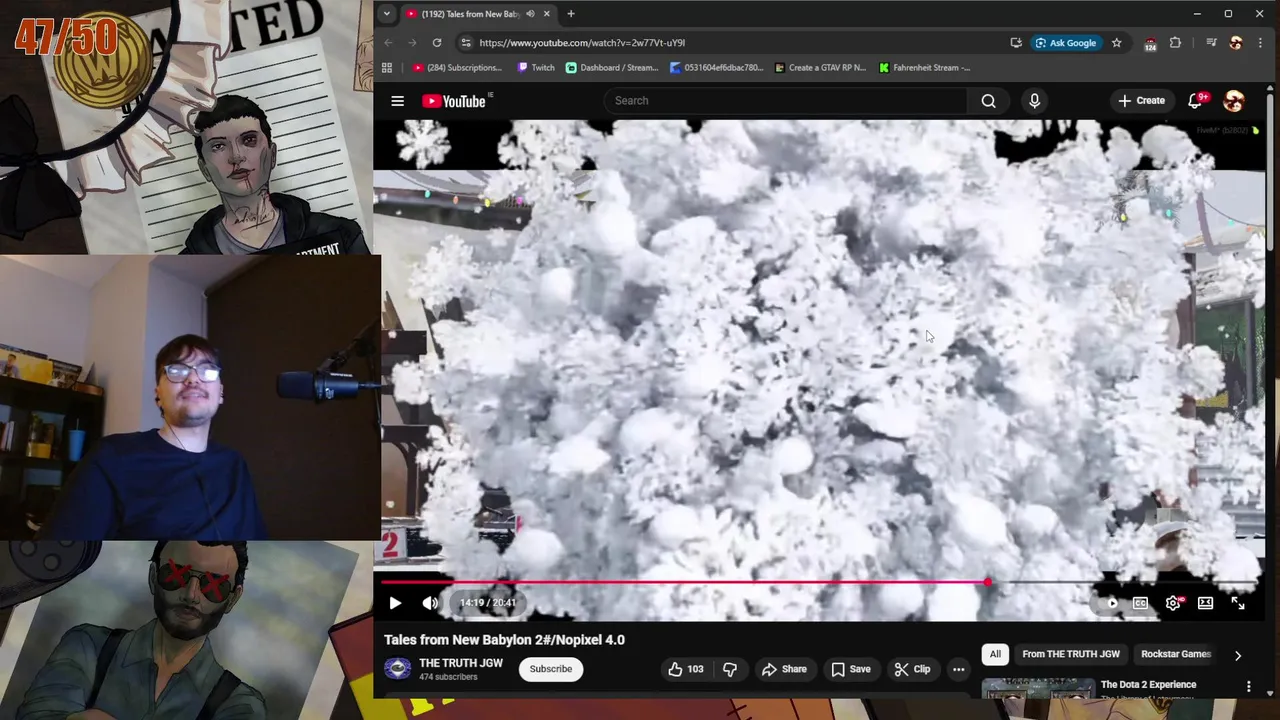Image resolution: width=1280 pixels, height=720 pixels.
Task: Close the Tales from New Babylon tab
Action: 546,14
